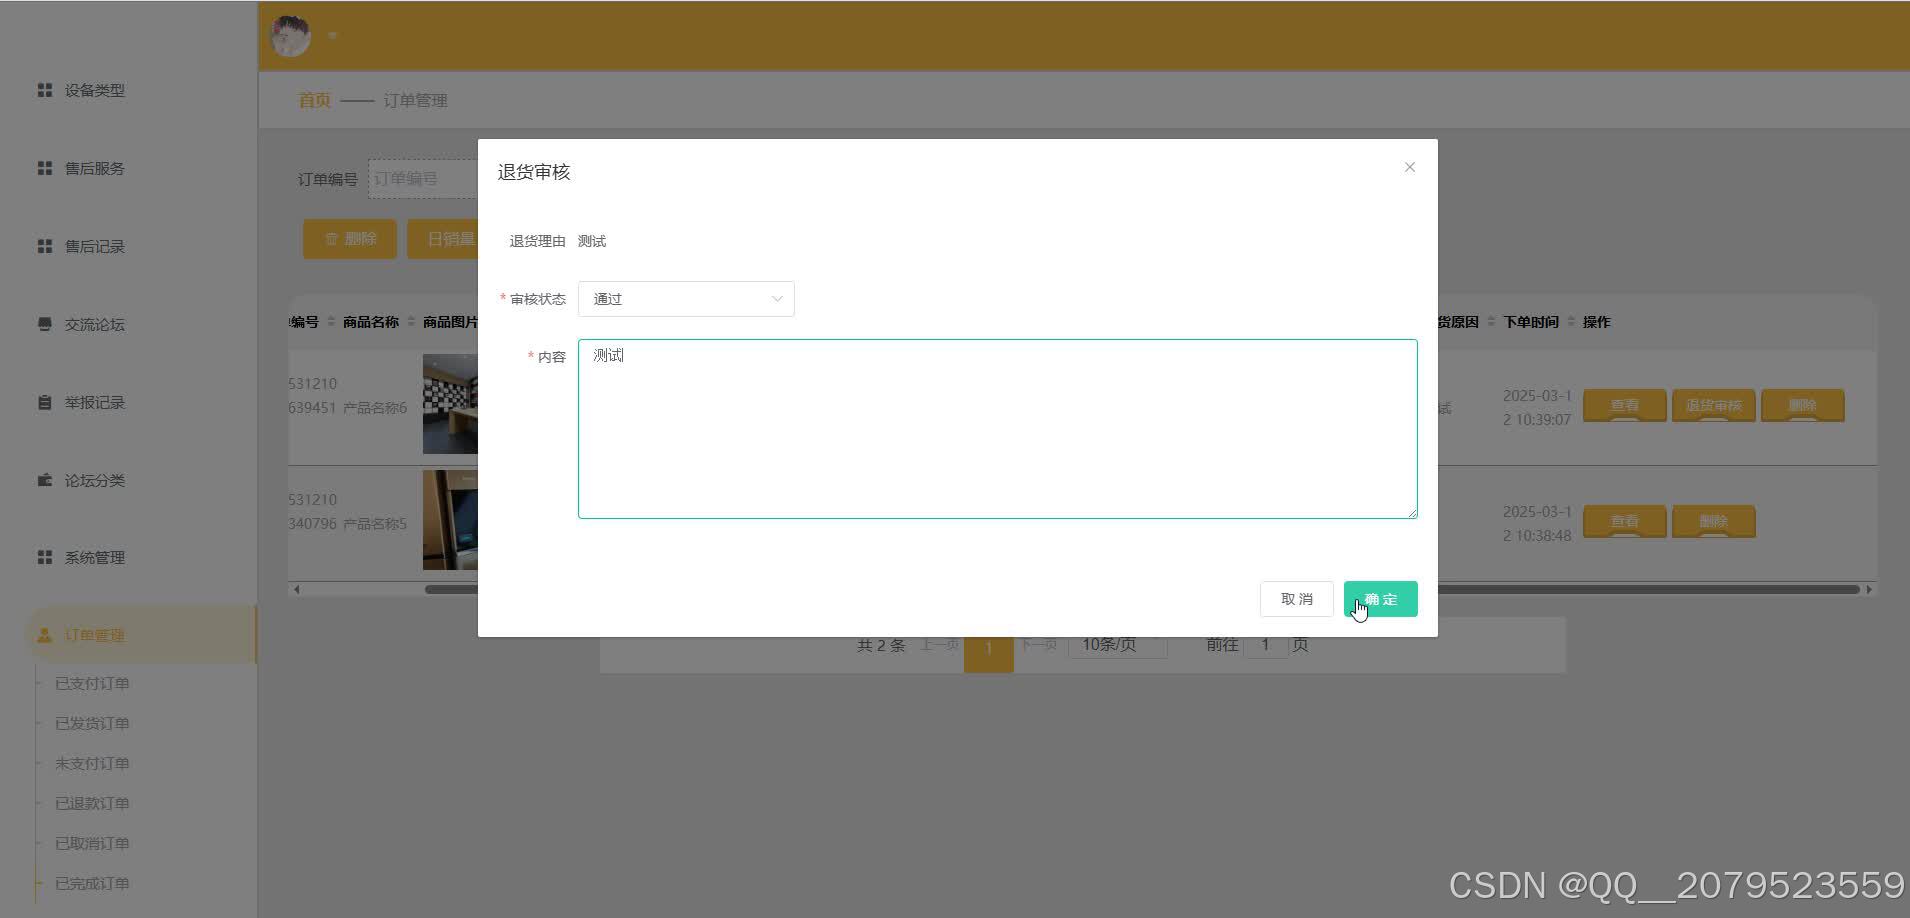1910x918 pixels.
Task: Click into the 内容 text area
Action: 997,429
